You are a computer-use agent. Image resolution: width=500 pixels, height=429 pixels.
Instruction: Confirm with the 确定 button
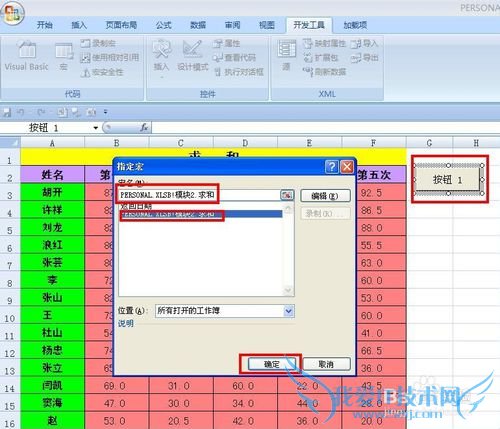coord(272,364)
